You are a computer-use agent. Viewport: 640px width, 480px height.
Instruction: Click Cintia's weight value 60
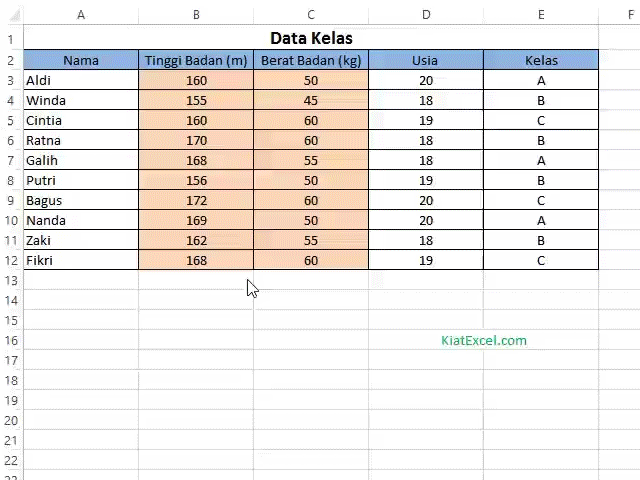tap(311, 120)
